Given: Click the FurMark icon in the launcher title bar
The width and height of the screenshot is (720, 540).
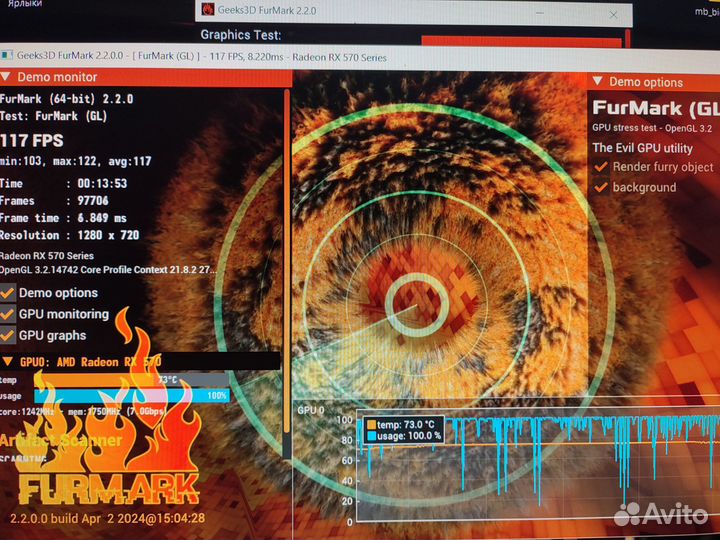Looking at the screenshot, I should pos(208,10).
